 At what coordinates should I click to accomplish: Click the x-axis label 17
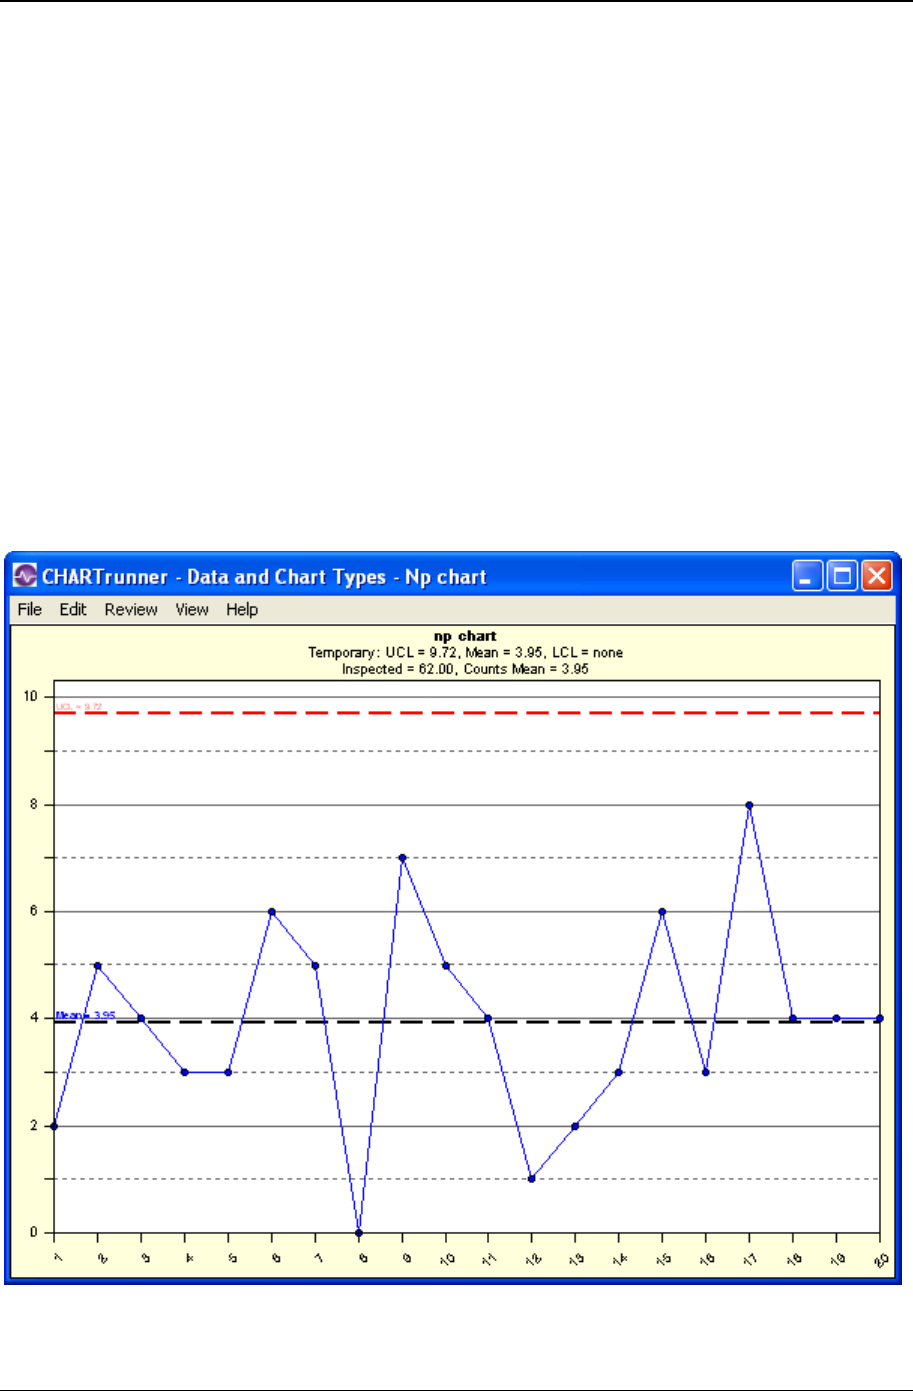tap(749, 1257)
